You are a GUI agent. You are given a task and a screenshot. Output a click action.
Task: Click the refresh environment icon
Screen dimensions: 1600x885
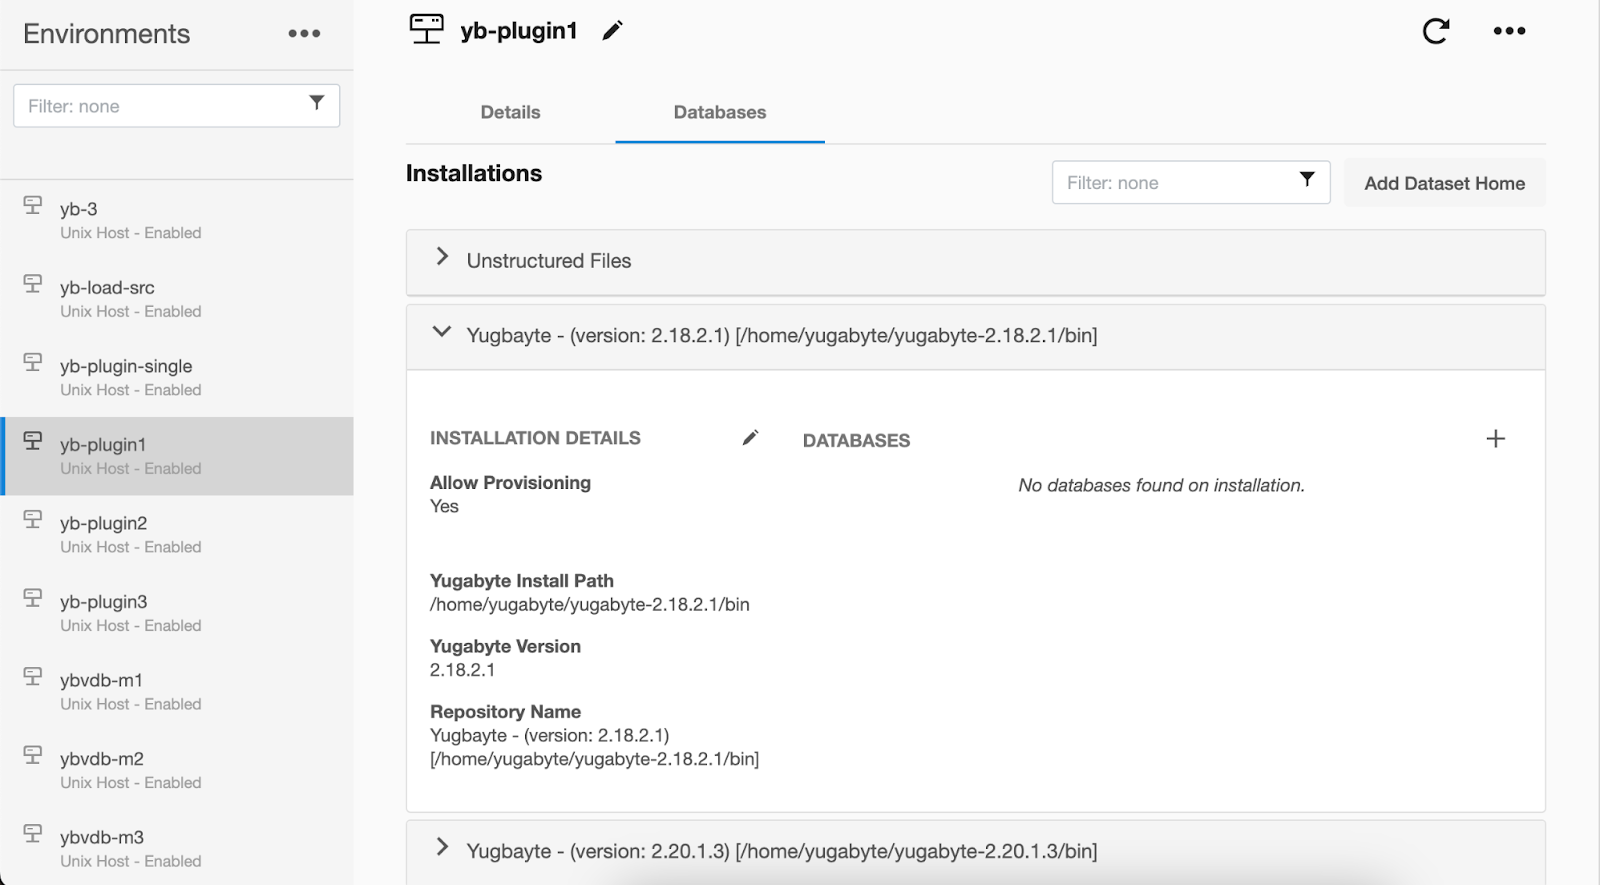[1435, 31]
